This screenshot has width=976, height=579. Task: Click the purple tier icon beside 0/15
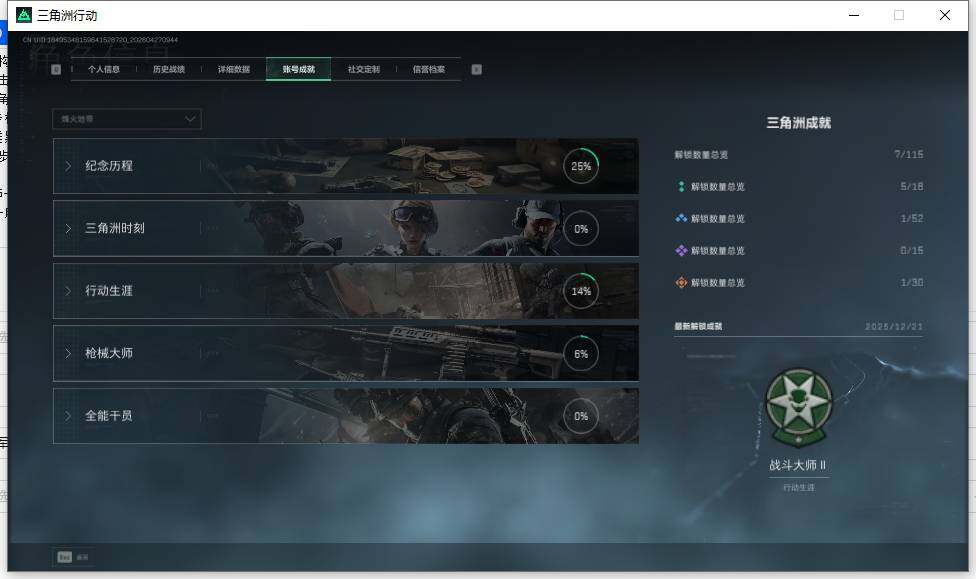[681, 250]
